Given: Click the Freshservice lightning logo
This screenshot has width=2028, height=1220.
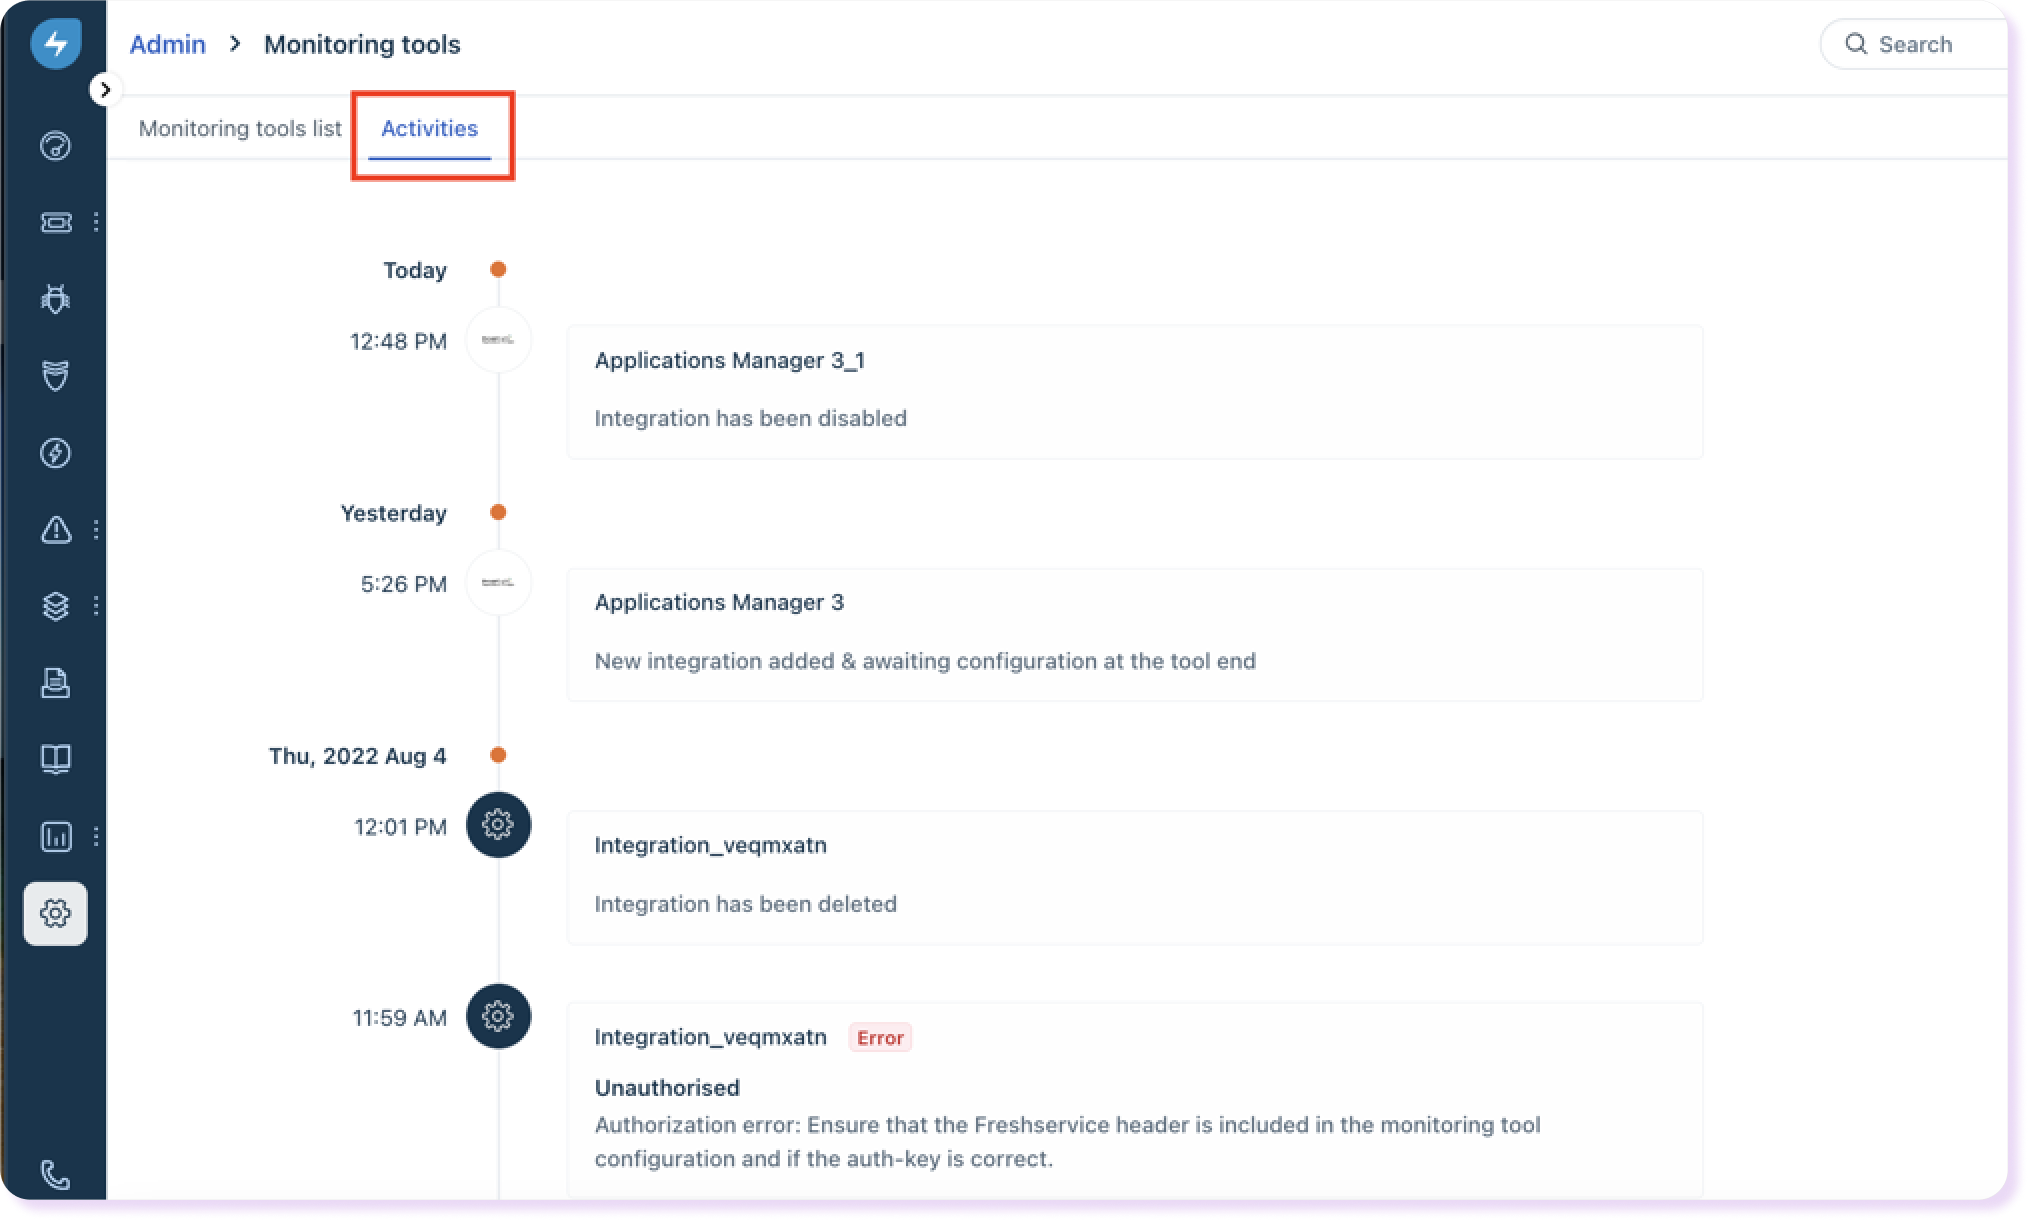Looking at the screenshot, I should click(55, 44).
